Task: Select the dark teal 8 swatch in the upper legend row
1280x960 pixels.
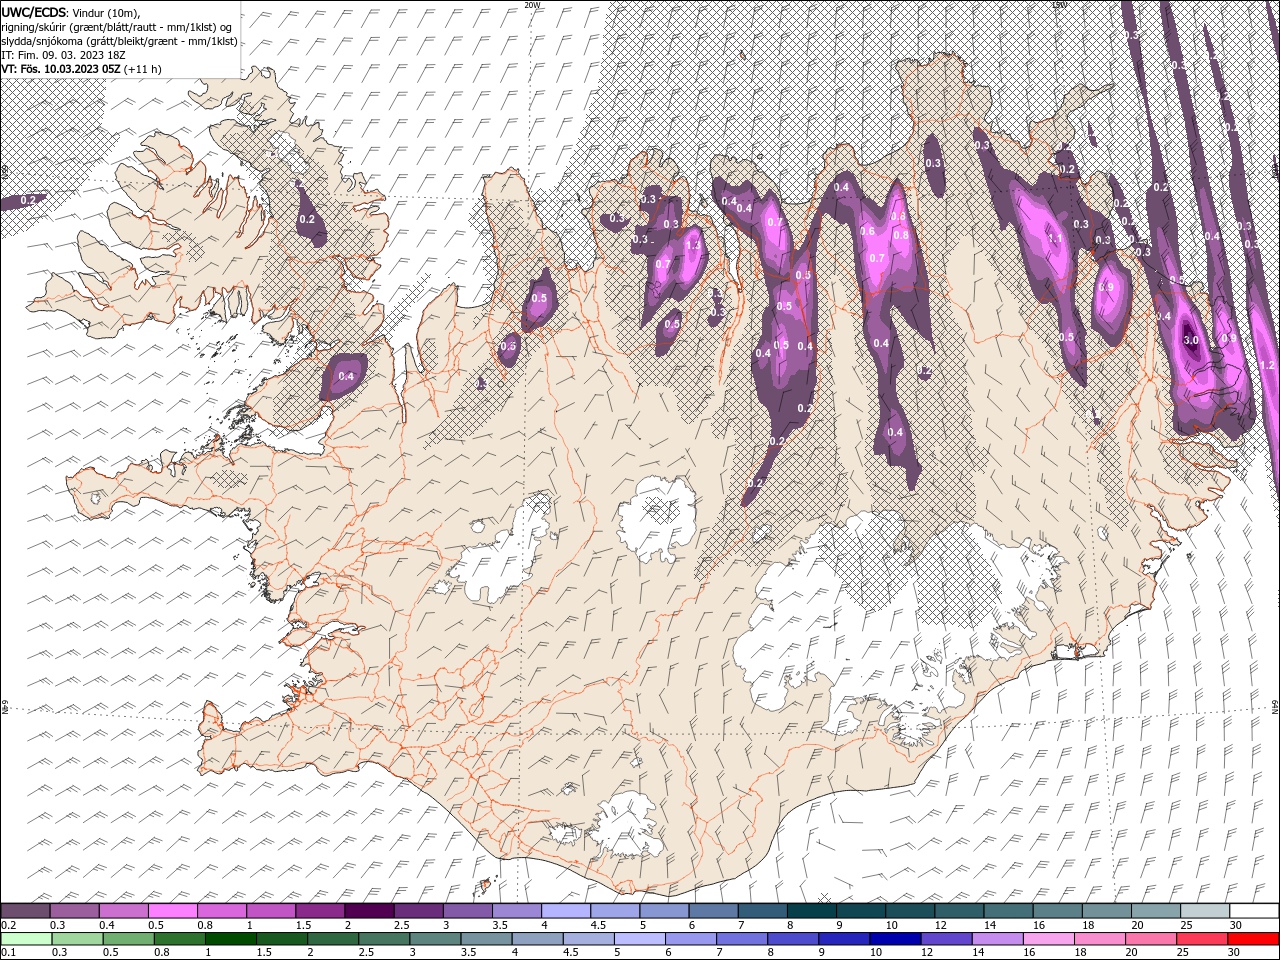Action: [813, 911]
